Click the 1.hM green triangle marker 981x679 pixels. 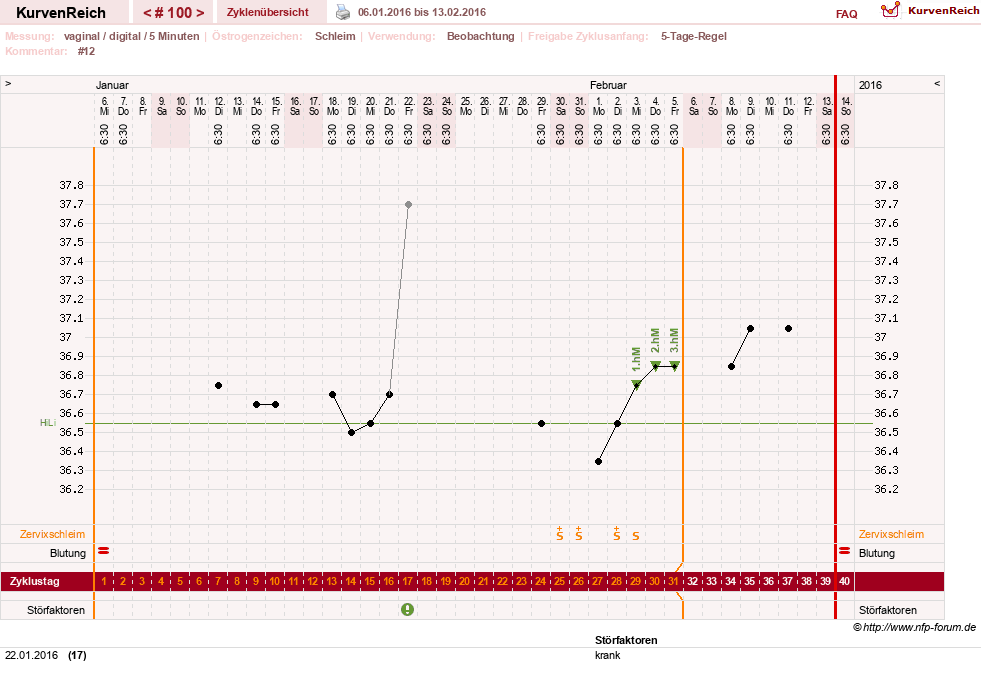pos(636,384)
